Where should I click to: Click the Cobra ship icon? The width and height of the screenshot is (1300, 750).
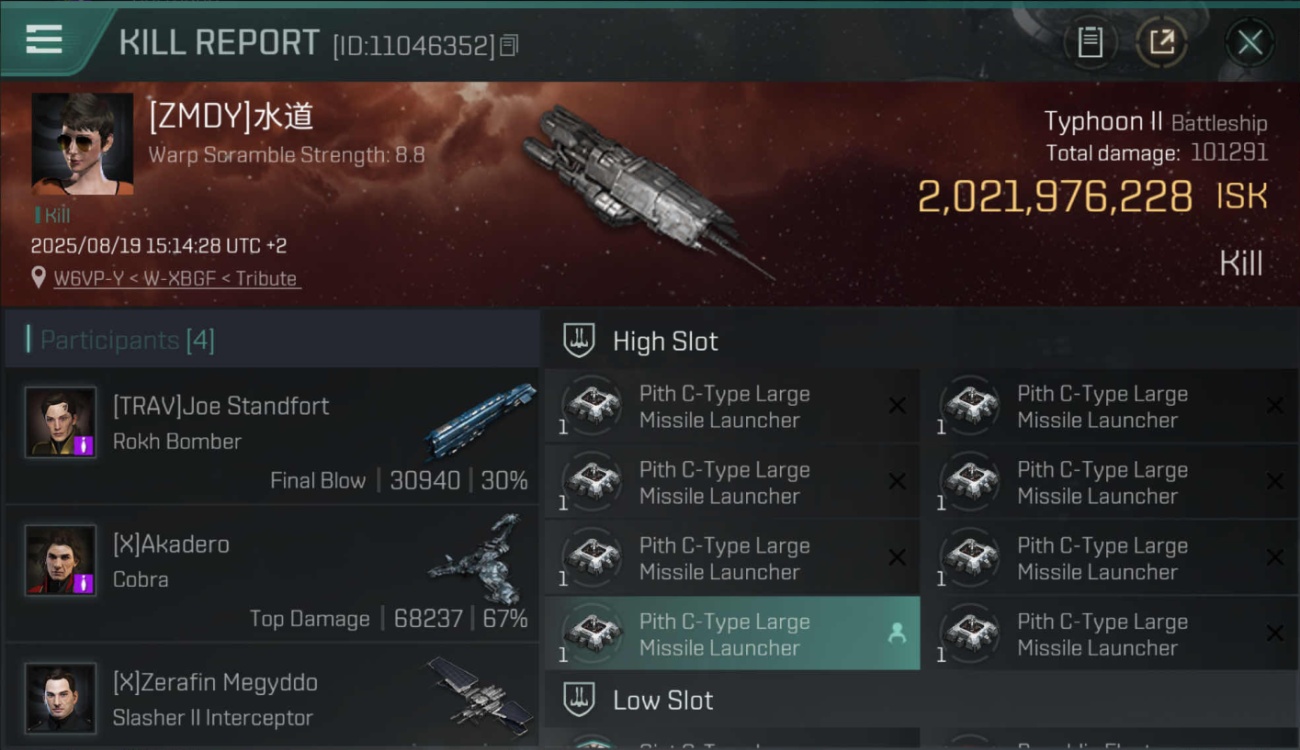(x=476, y=560)
